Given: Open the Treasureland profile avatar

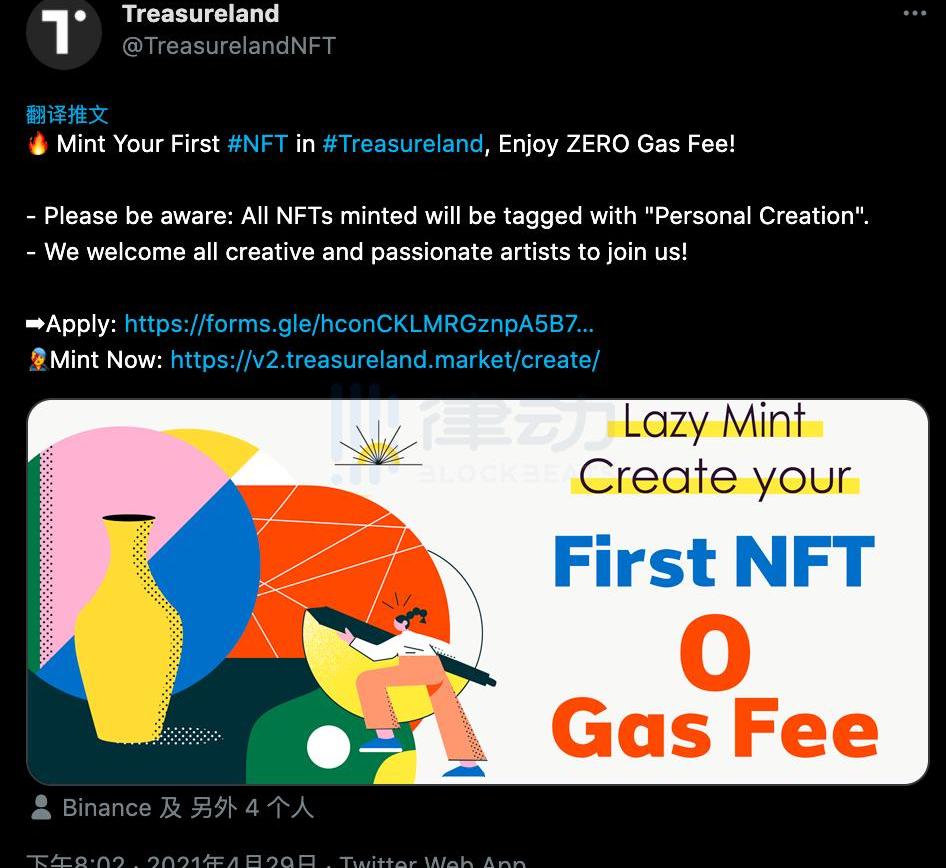Looking at the screenshot, I should [64, 32].
